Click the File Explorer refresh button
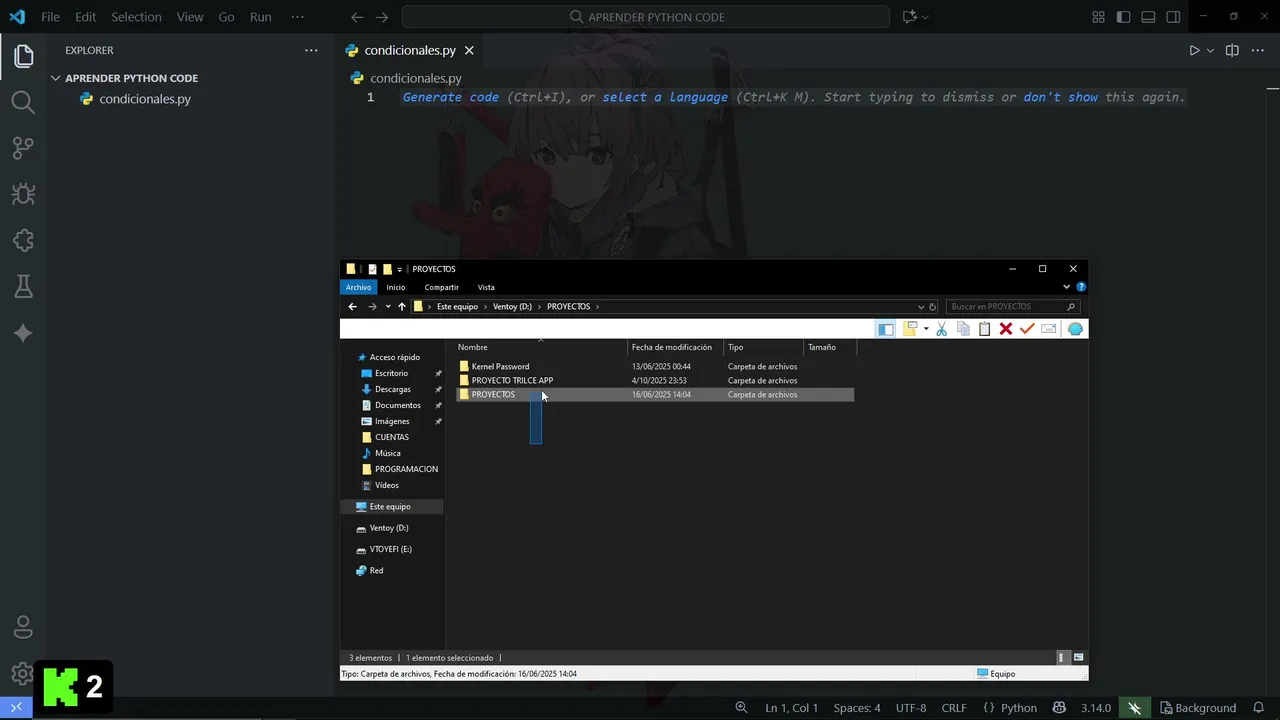1280x720 pixels. tap(932, 307)
